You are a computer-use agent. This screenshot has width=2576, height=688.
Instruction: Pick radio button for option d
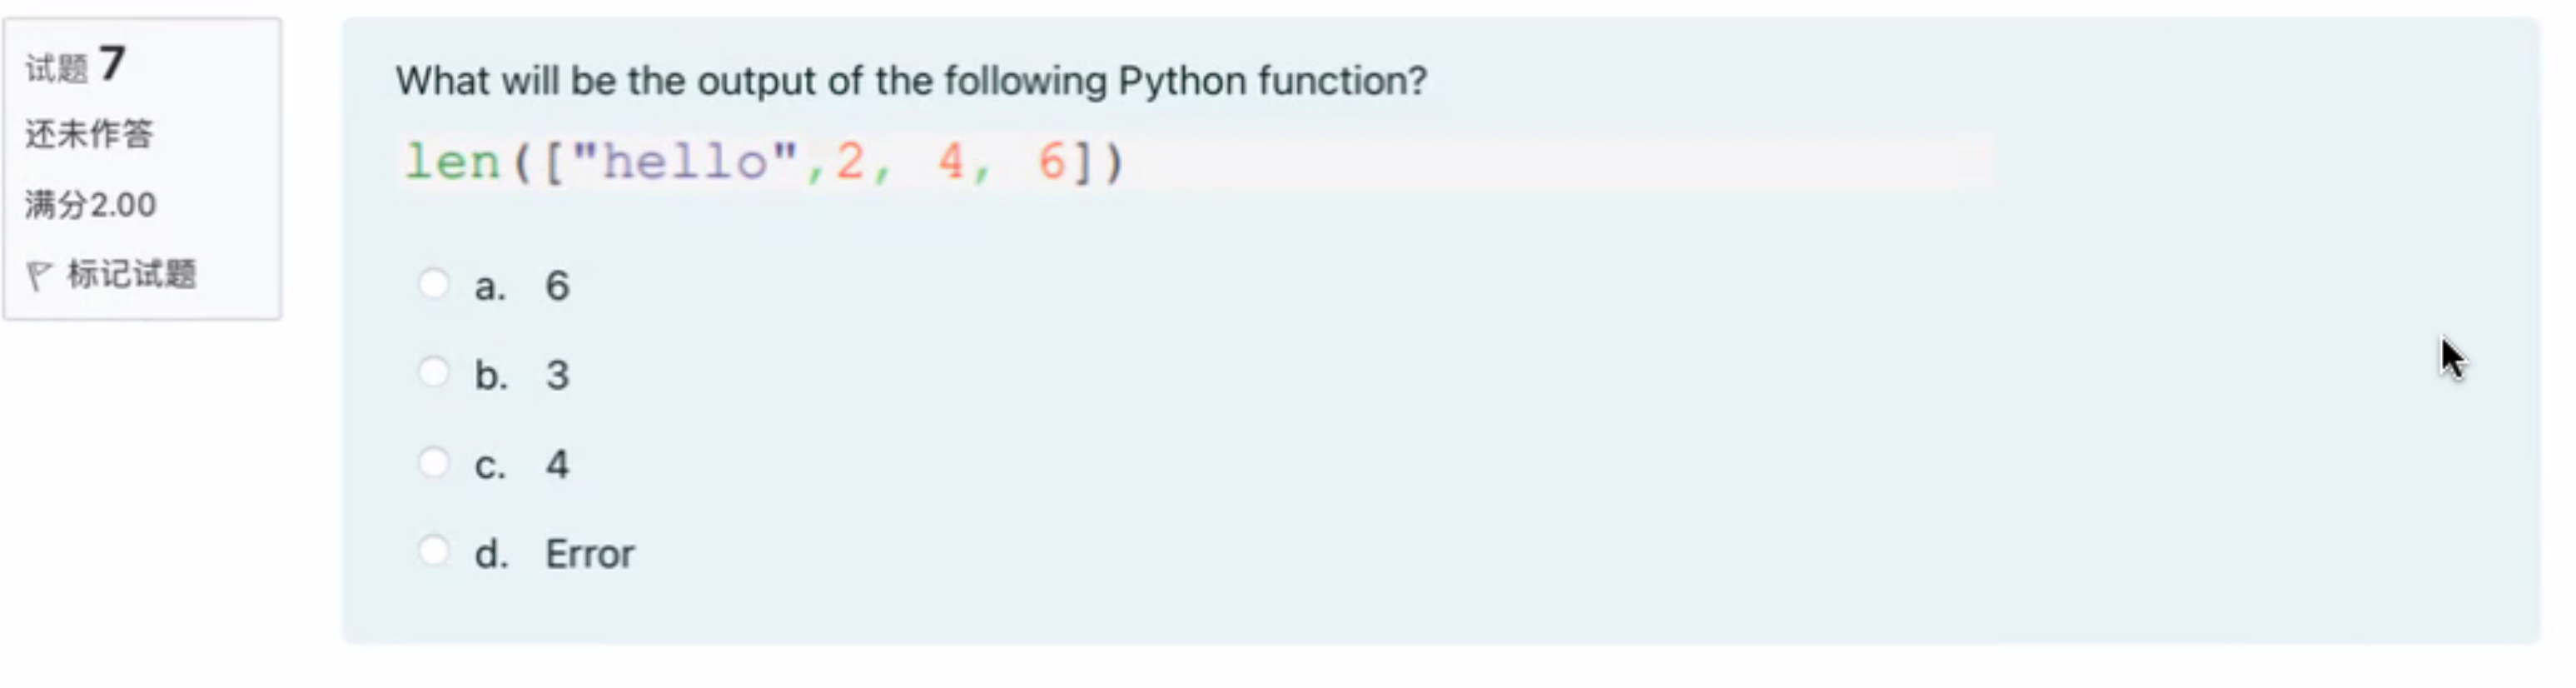[x=433, y=550]
